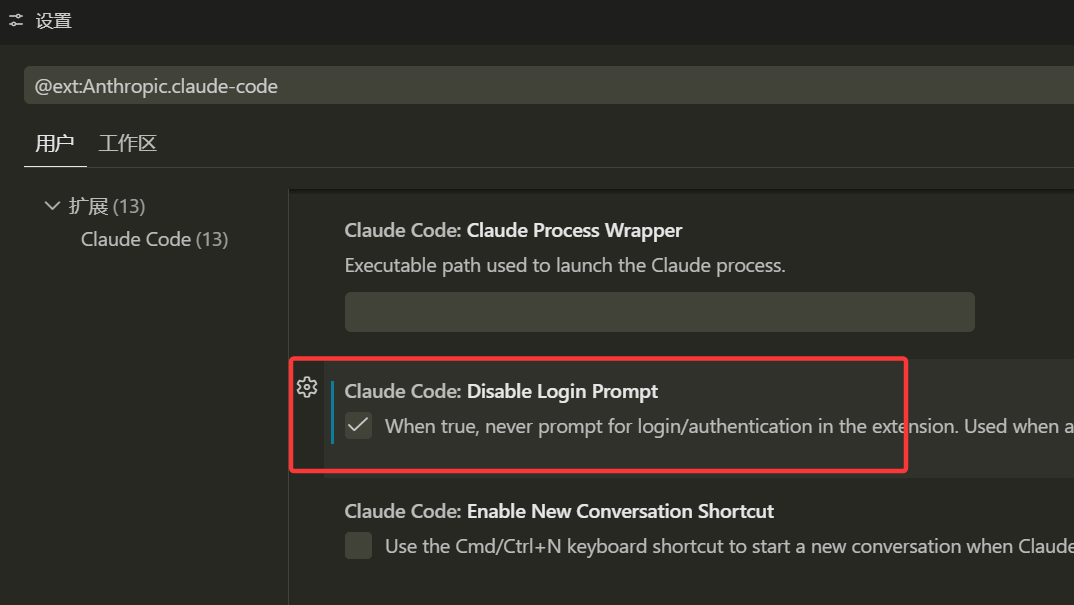The image size is (1074, 605).
Task: Select Claude Code (13) in the settings tree
Action: [x=154, y=239]
